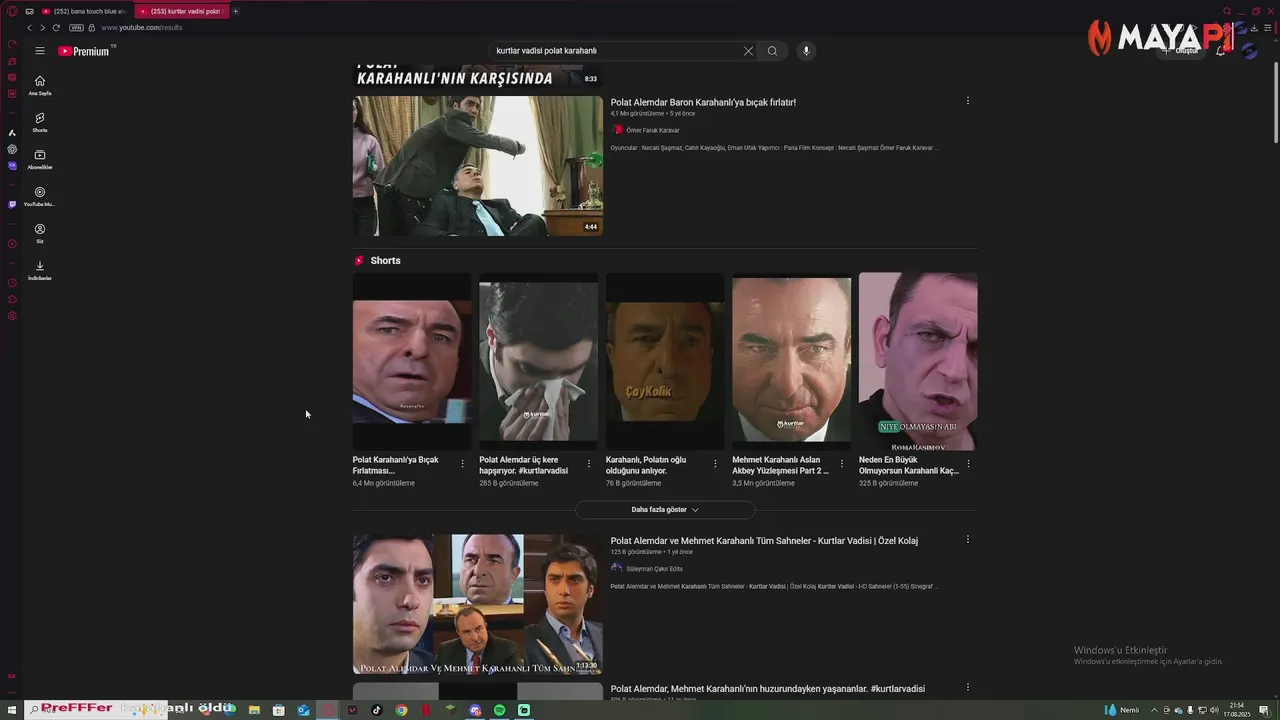The image size is (1280, 720).
Task: Open File Explorer from taskbar
Action: 254,710
